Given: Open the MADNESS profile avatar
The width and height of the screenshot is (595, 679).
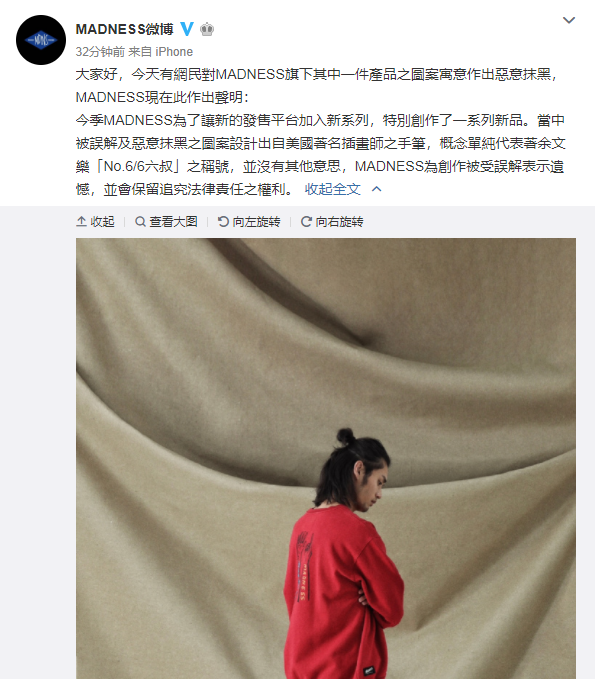Looking at the screenshot, I should 41,40.
